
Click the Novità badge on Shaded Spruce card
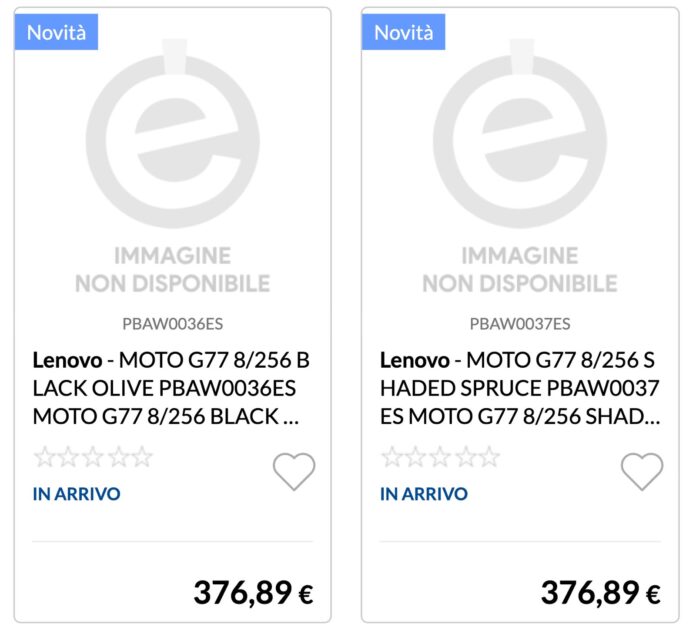[404, 32]
